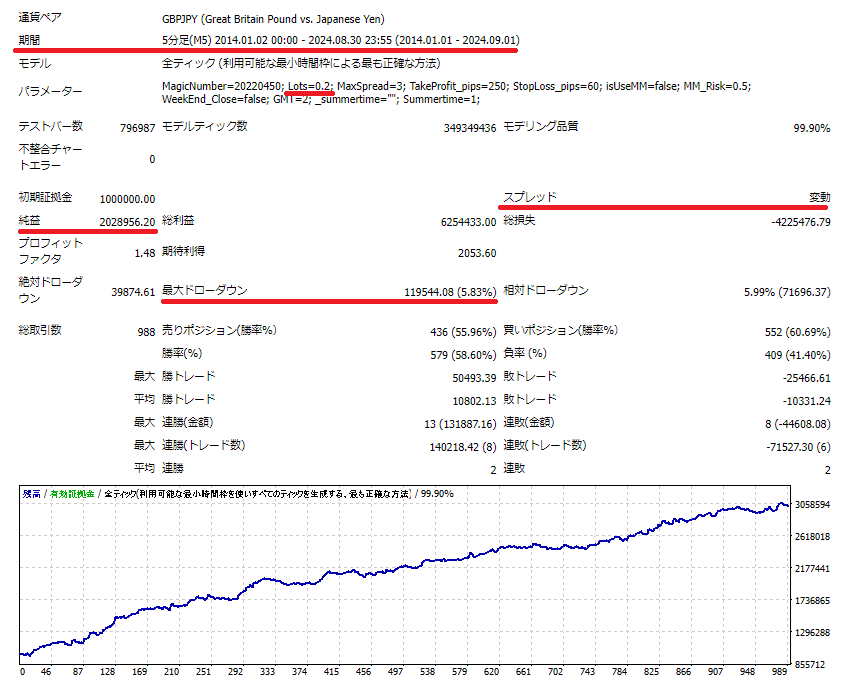The image size is (850, 685).
Task: Click the spread value '変動'
Action: 820,197
